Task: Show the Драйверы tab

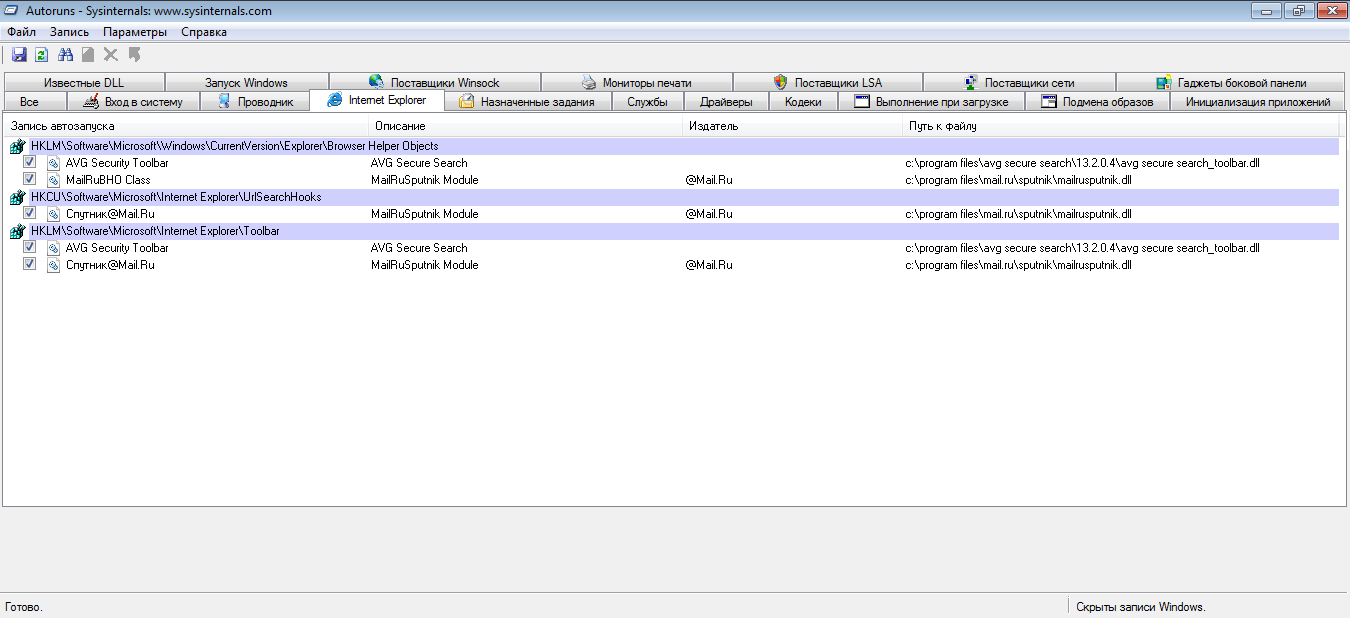Action: point(726,102)
